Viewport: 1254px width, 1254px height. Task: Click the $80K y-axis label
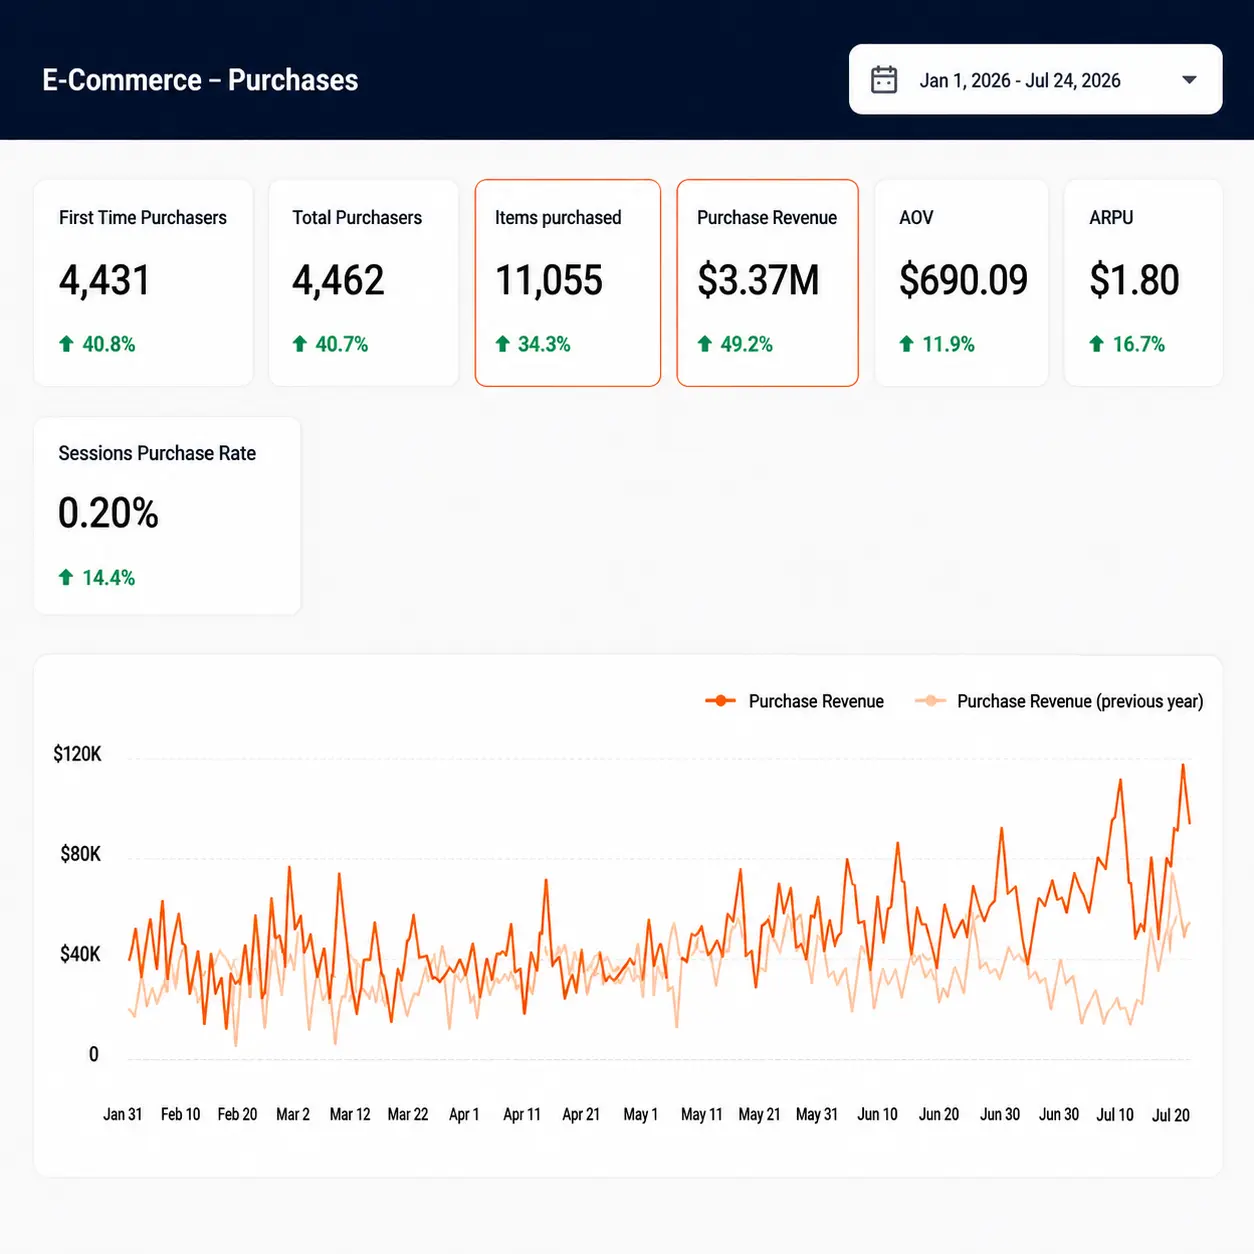coord(81,854)
